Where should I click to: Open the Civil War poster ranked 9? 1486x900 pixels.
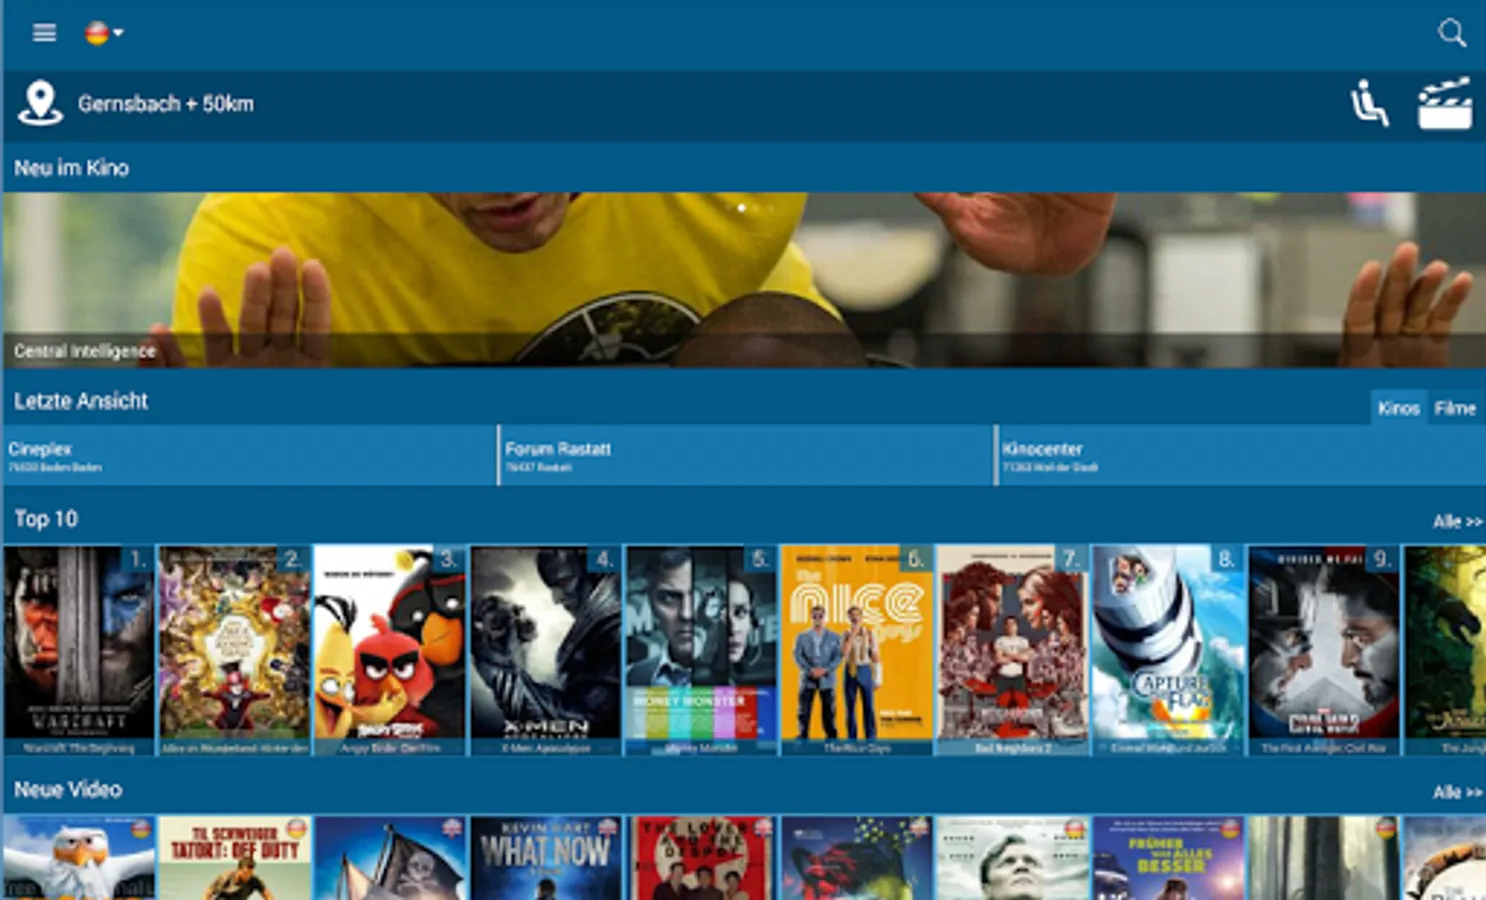[1322, 650]
